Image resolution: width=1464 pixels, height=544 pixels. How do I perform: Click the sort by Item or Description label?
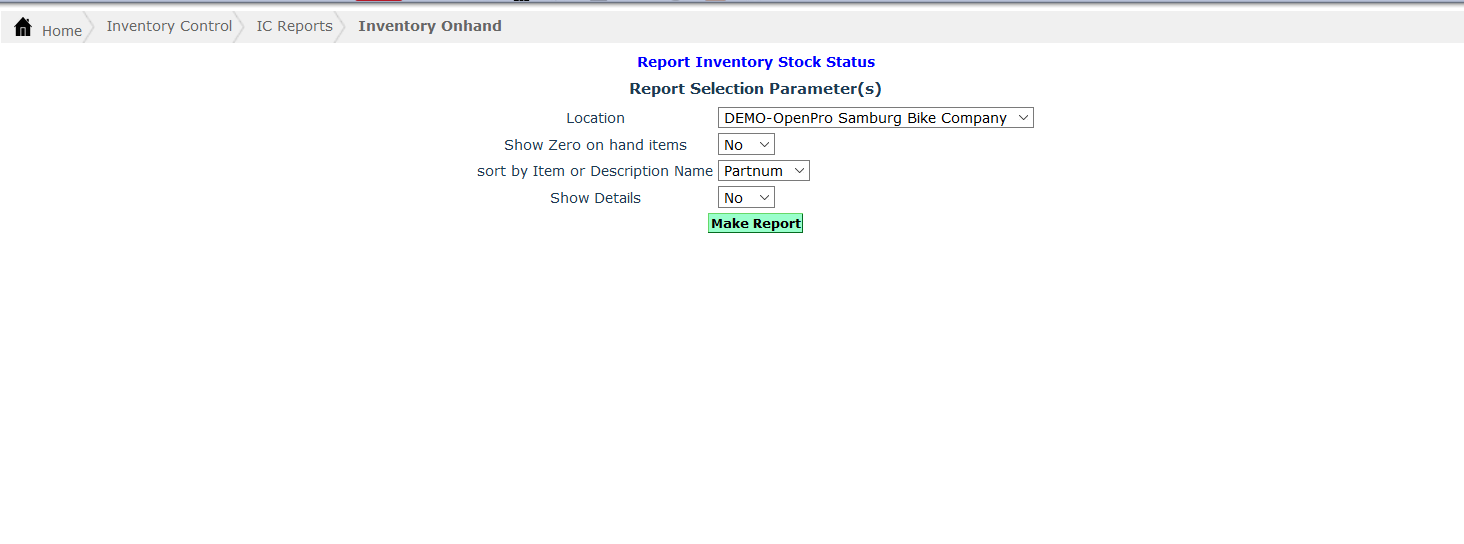[595, 171]
